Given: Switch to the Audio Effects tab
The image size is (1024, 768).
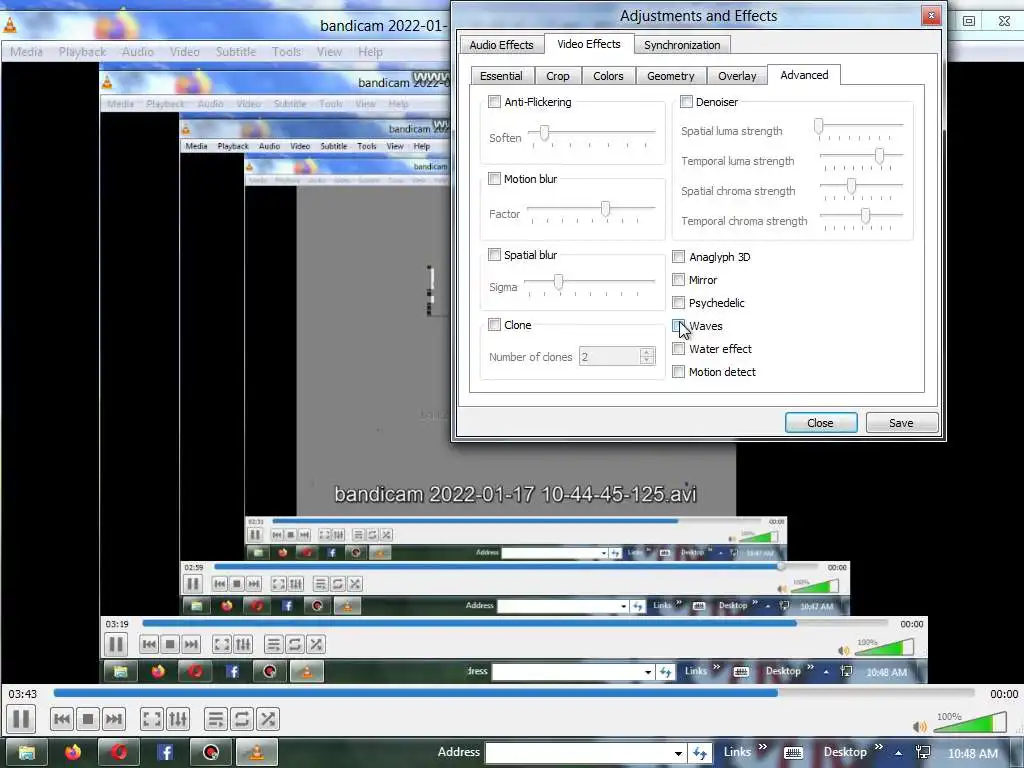Looking at the screenshot, I should pyautogui.click(x=502, y=45).
